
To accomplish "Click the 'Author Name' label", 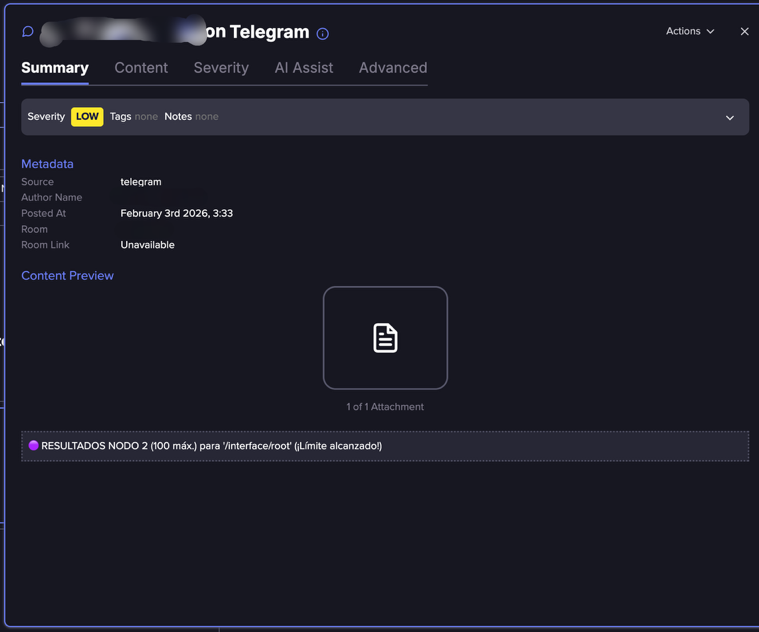I will (x=51, y=197).
